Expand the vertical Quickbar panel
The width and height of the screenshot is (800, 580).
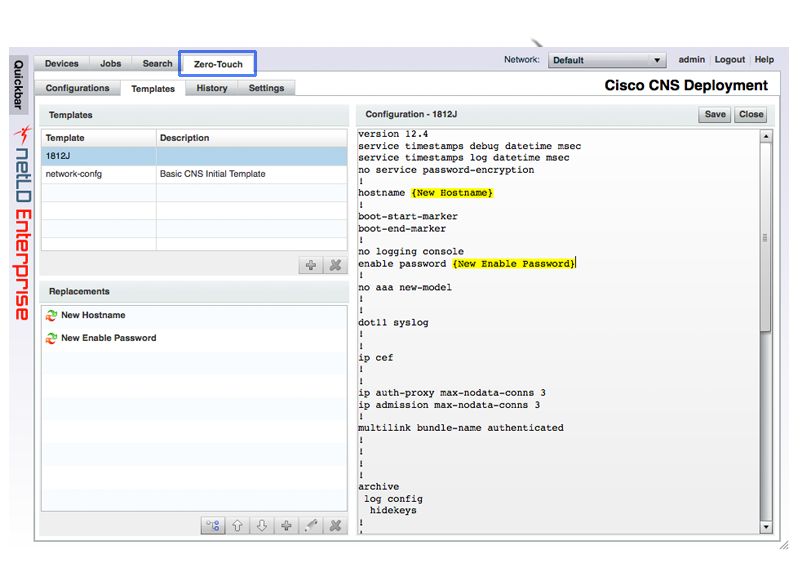18,85
